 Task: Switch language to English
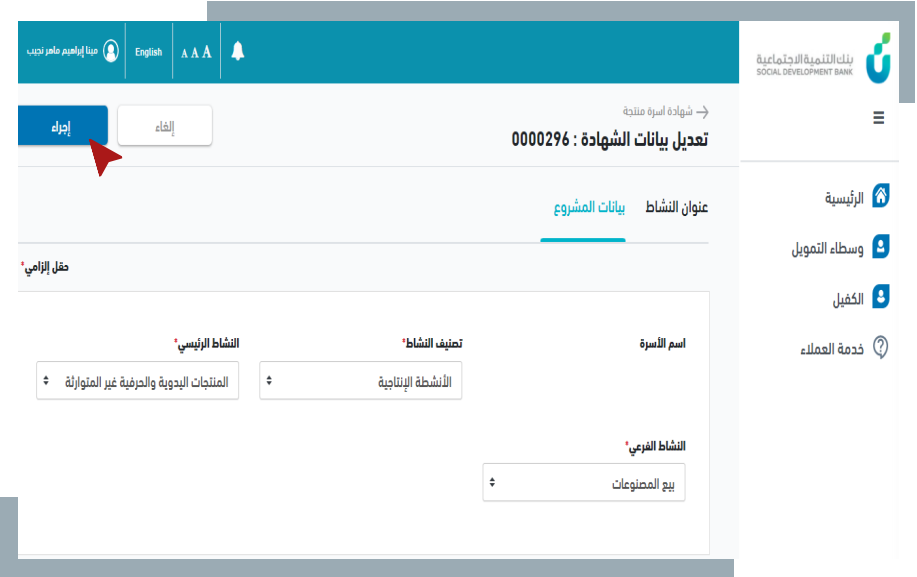click(x=149, y=52)
